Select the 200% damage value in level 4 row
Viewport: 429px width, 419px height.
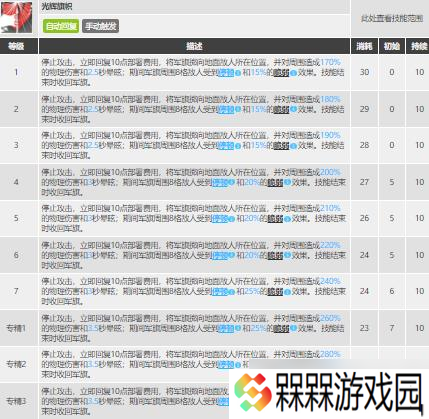point(330,172)
